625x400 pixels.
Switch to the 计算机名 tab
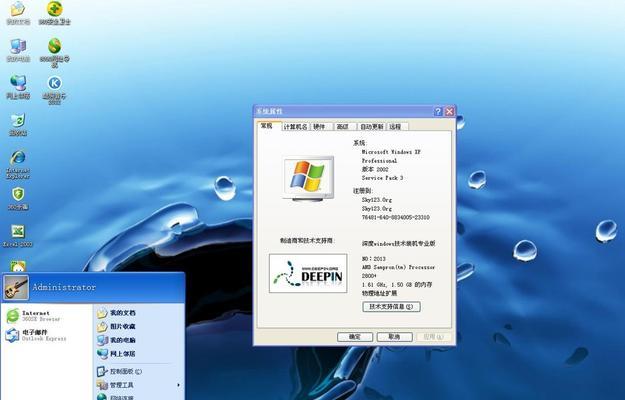[x=295, y=127]
